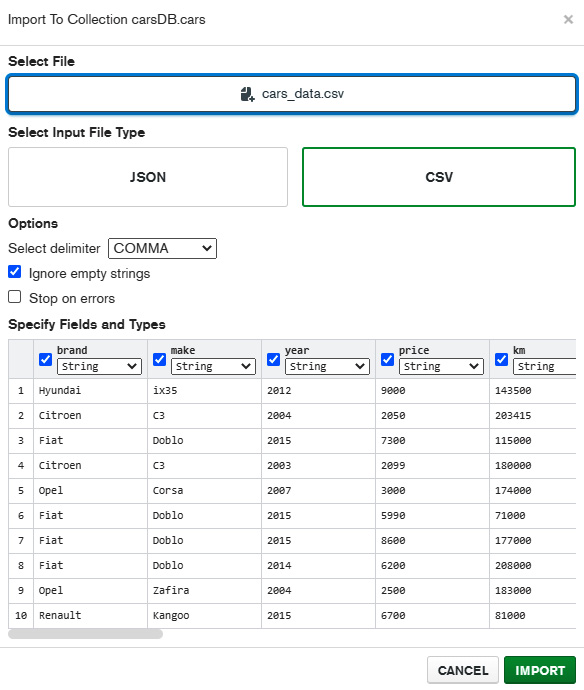Click the price value 7300
The width and height of the screenshot is (584, 690).
[x=393, y=440]
